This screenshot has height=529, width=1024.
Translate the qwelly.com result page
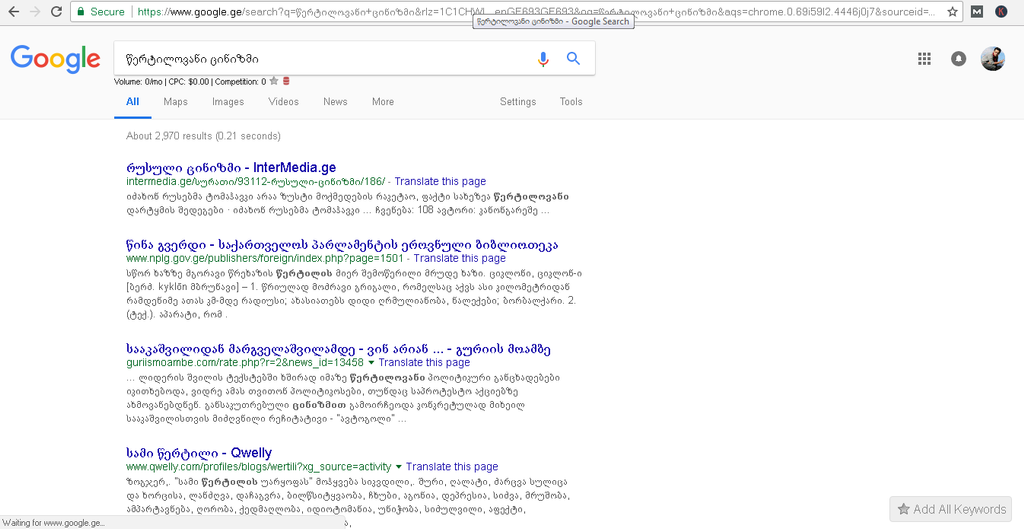pos(452,467)
